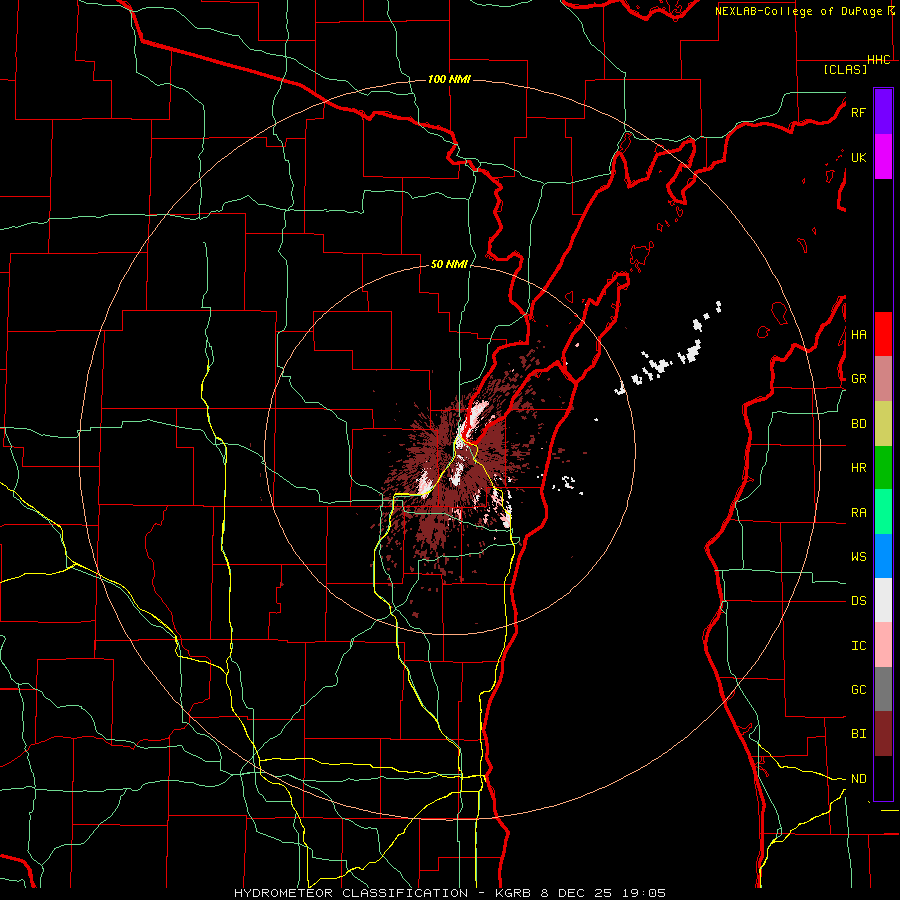Click the ND black legend swatch

coord(883,778)
